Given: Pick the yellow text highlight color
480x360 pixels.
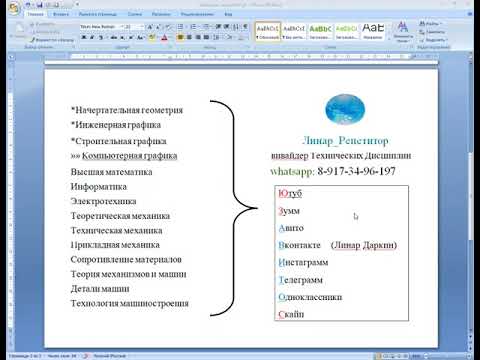Looking at the screenshot, I should [x=153, y=38].
